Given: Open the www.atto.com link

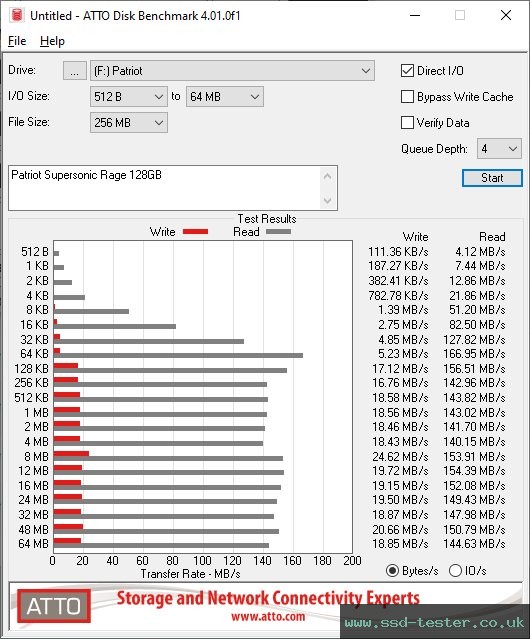Looking at the screenshot, I should pyautogui.click(x=268, y=616).
